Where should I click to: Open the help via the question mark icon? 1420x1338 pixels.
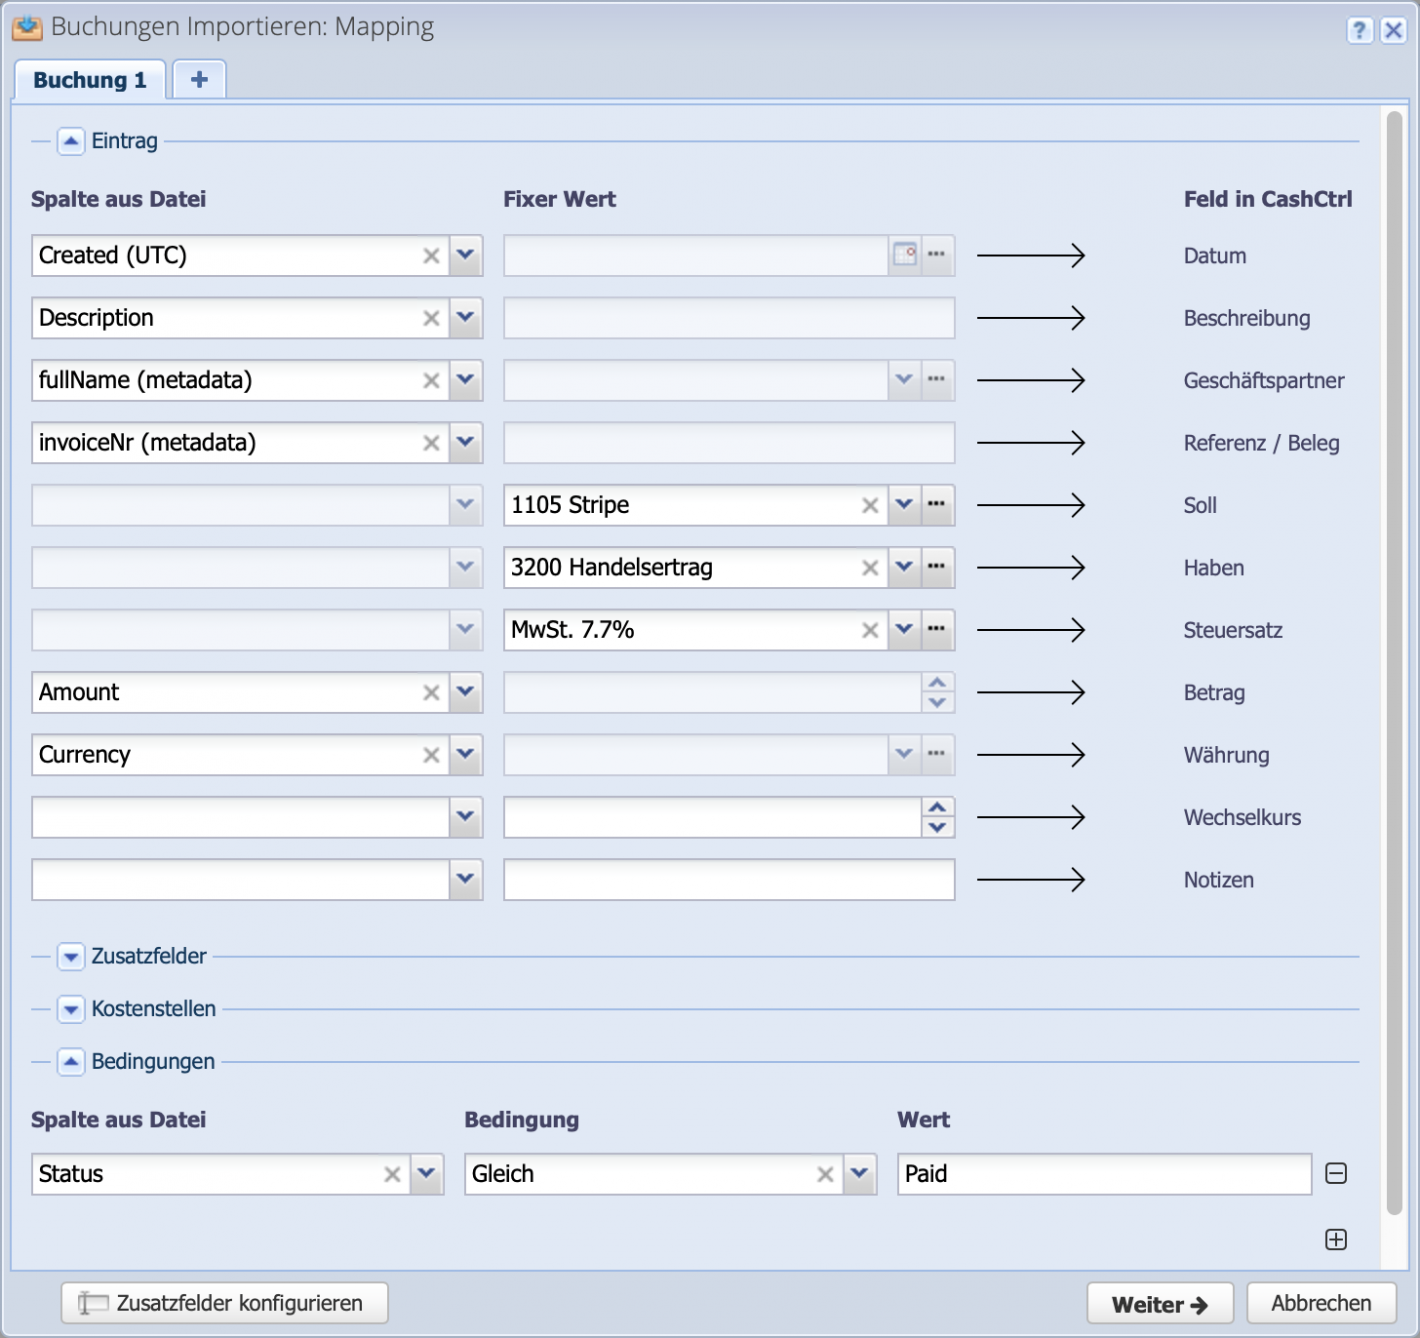[1359, 30]
